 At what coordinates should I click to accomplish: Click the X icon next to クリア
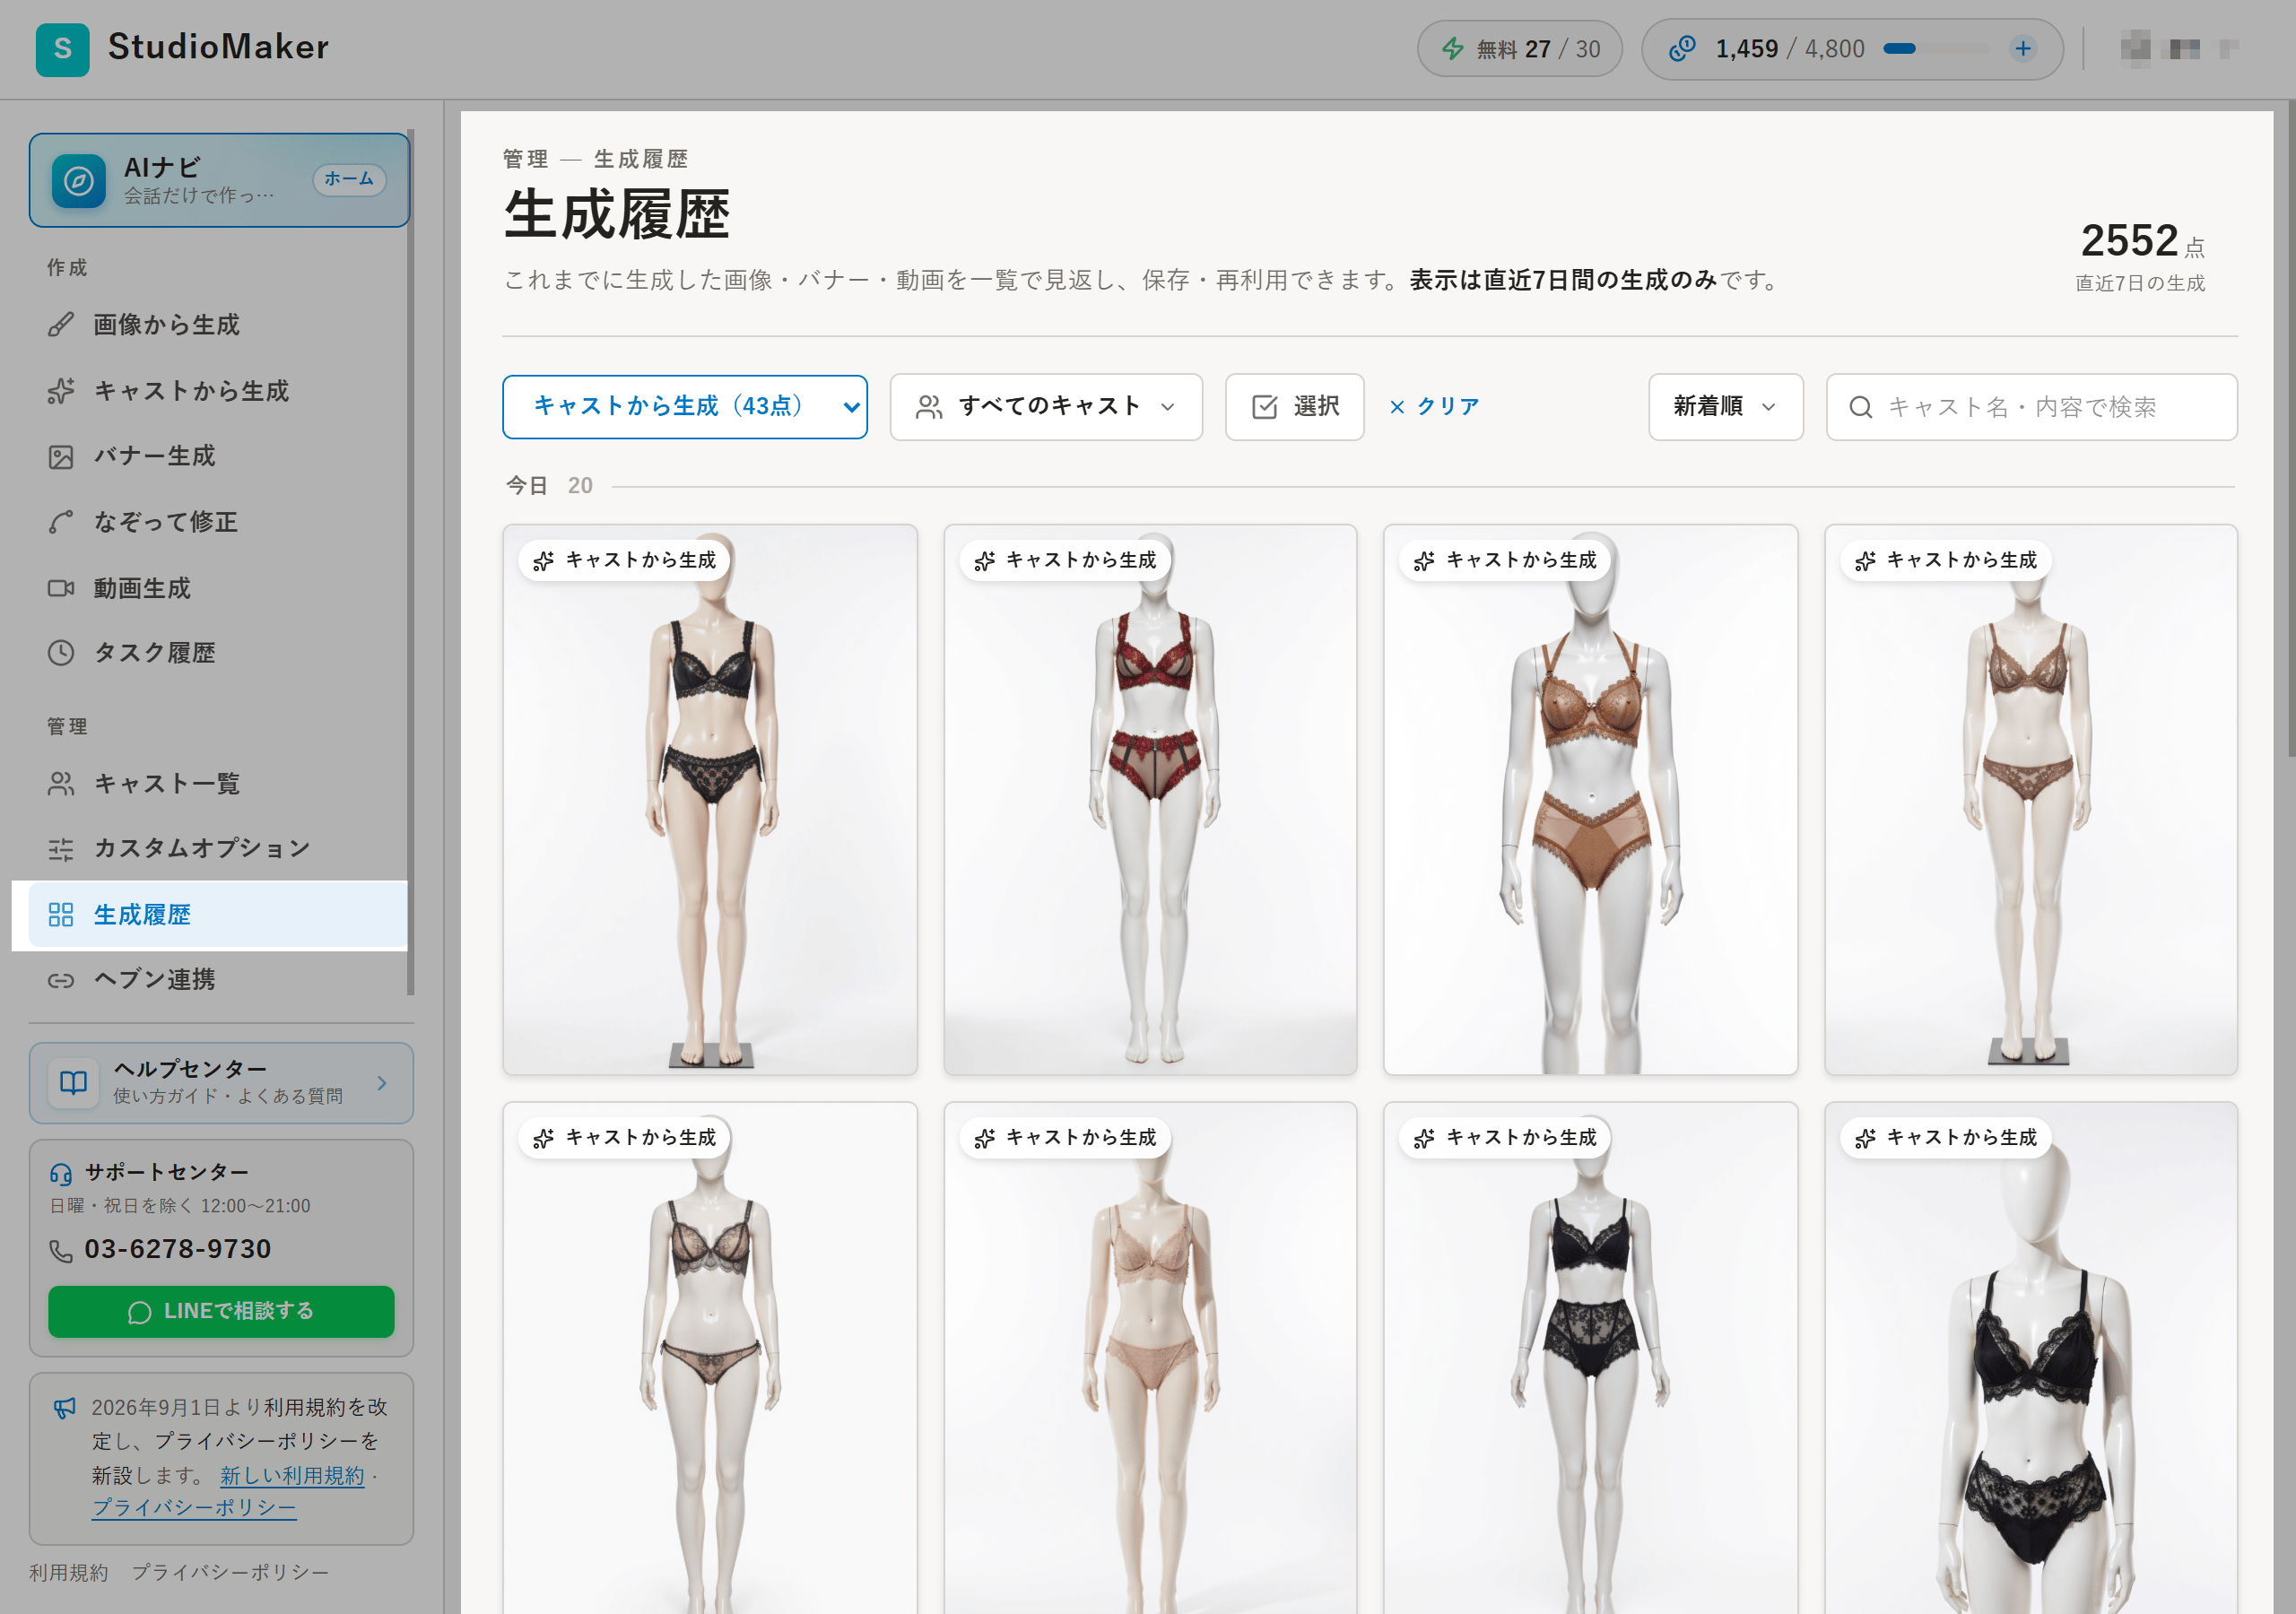click(1397, 407)
